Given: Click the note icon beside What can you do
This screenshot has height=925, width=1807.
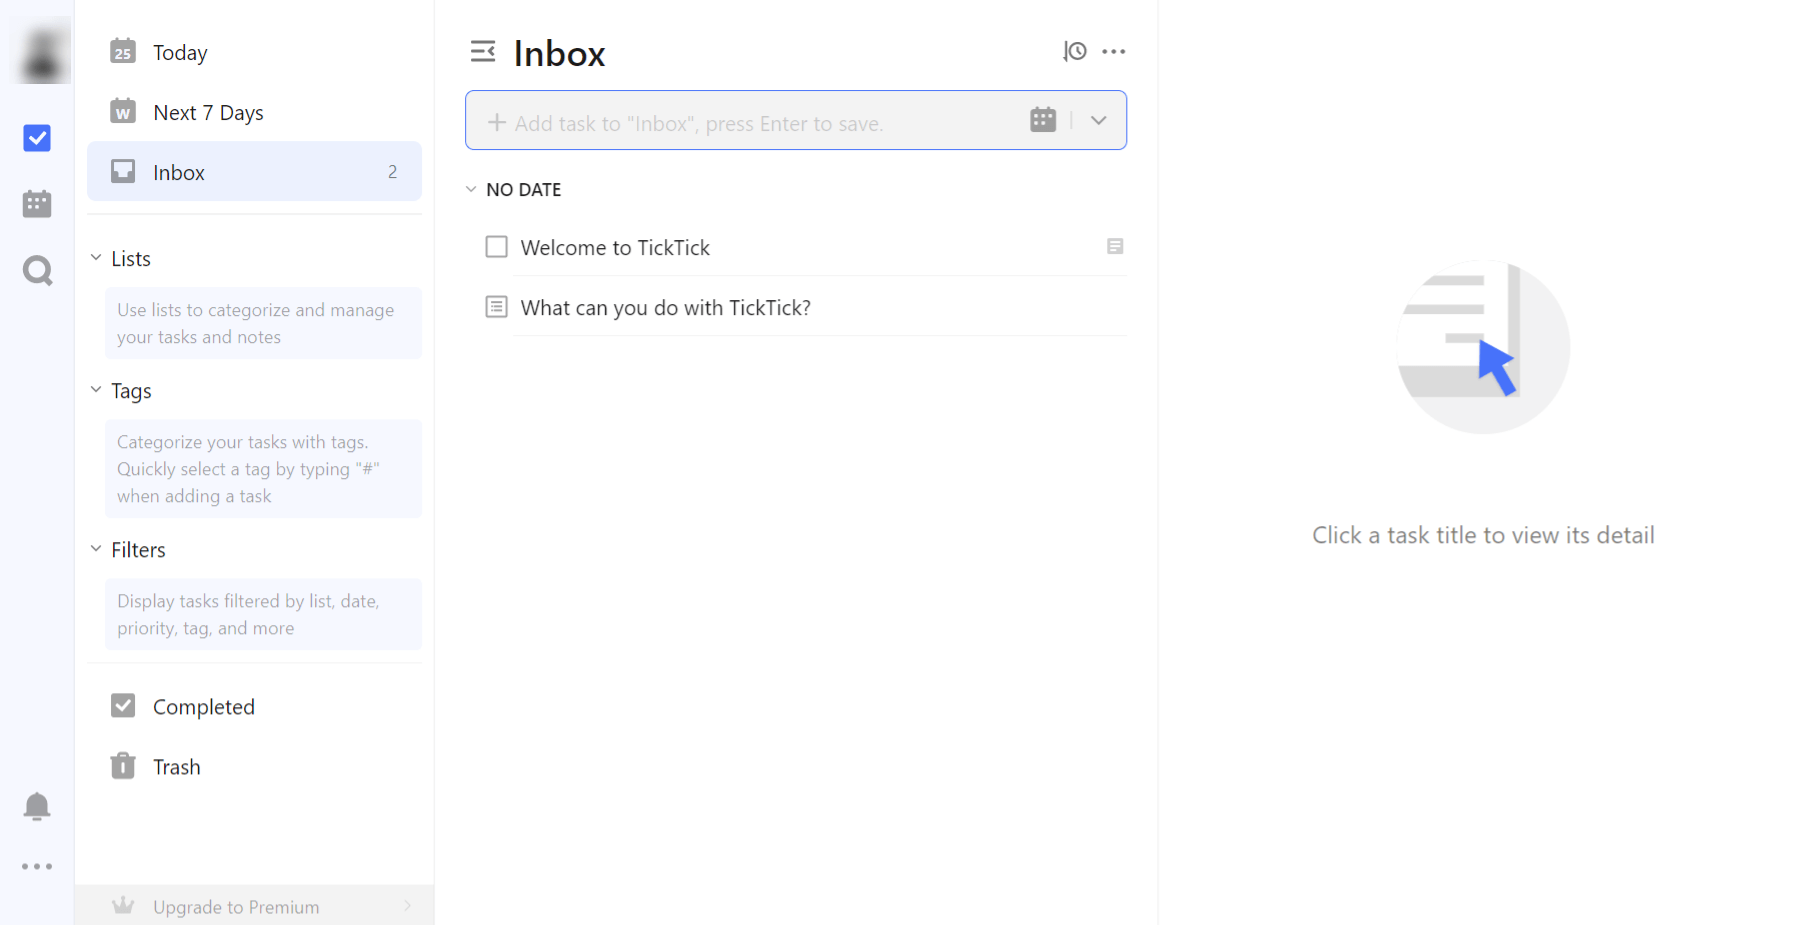Looking at the screenshot, I should point(496,307).
